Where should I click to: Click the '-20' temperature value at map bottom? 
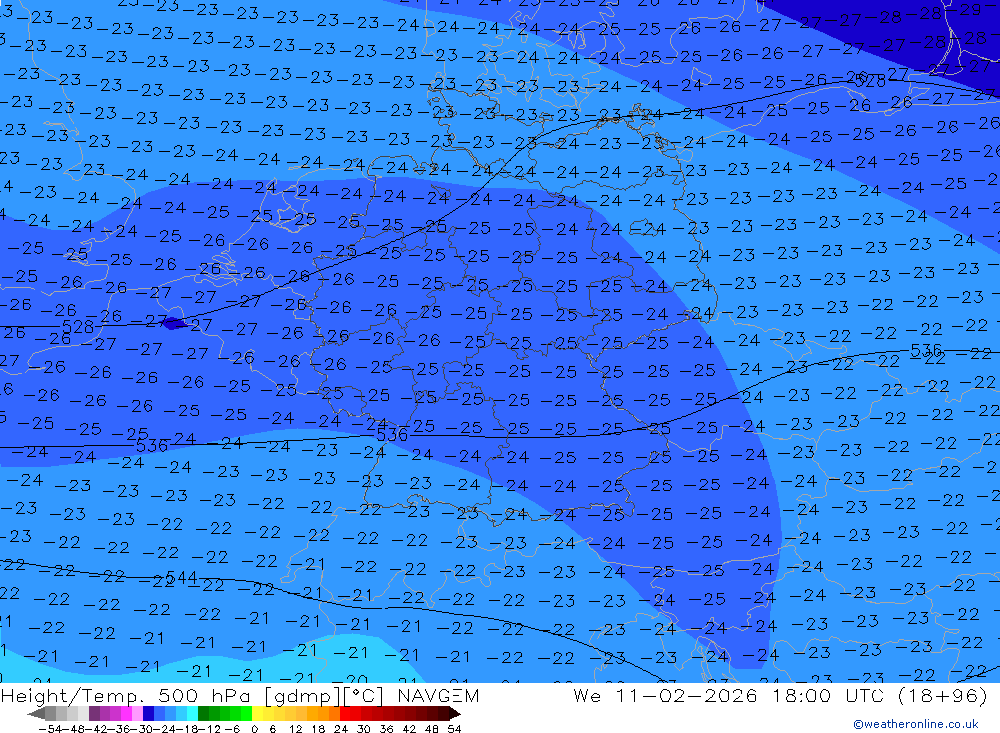pos(349,678)
